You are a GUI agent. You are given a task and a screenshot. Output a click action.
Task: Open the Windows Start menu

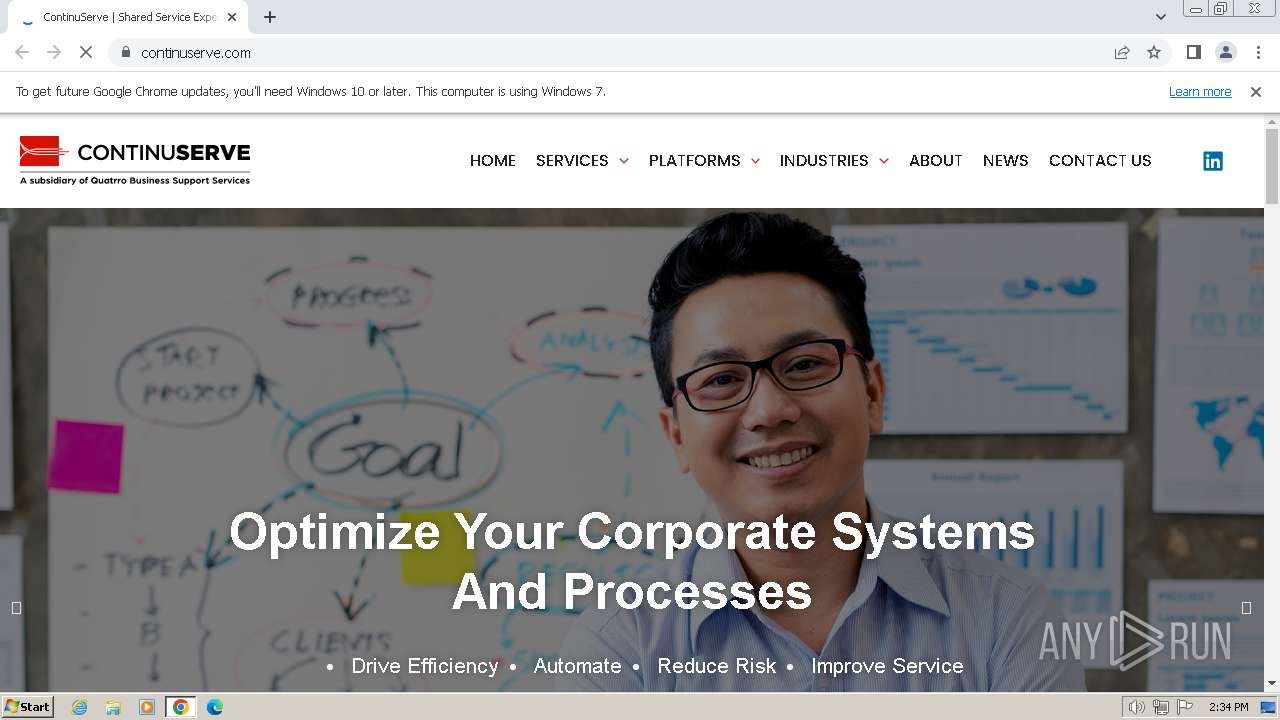click(27, 707)
